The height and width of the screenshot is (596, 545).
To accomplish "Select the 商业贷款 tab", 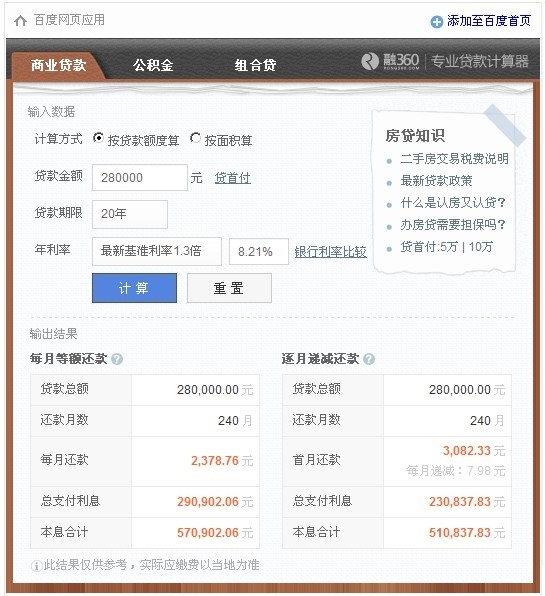I will 59,65.
